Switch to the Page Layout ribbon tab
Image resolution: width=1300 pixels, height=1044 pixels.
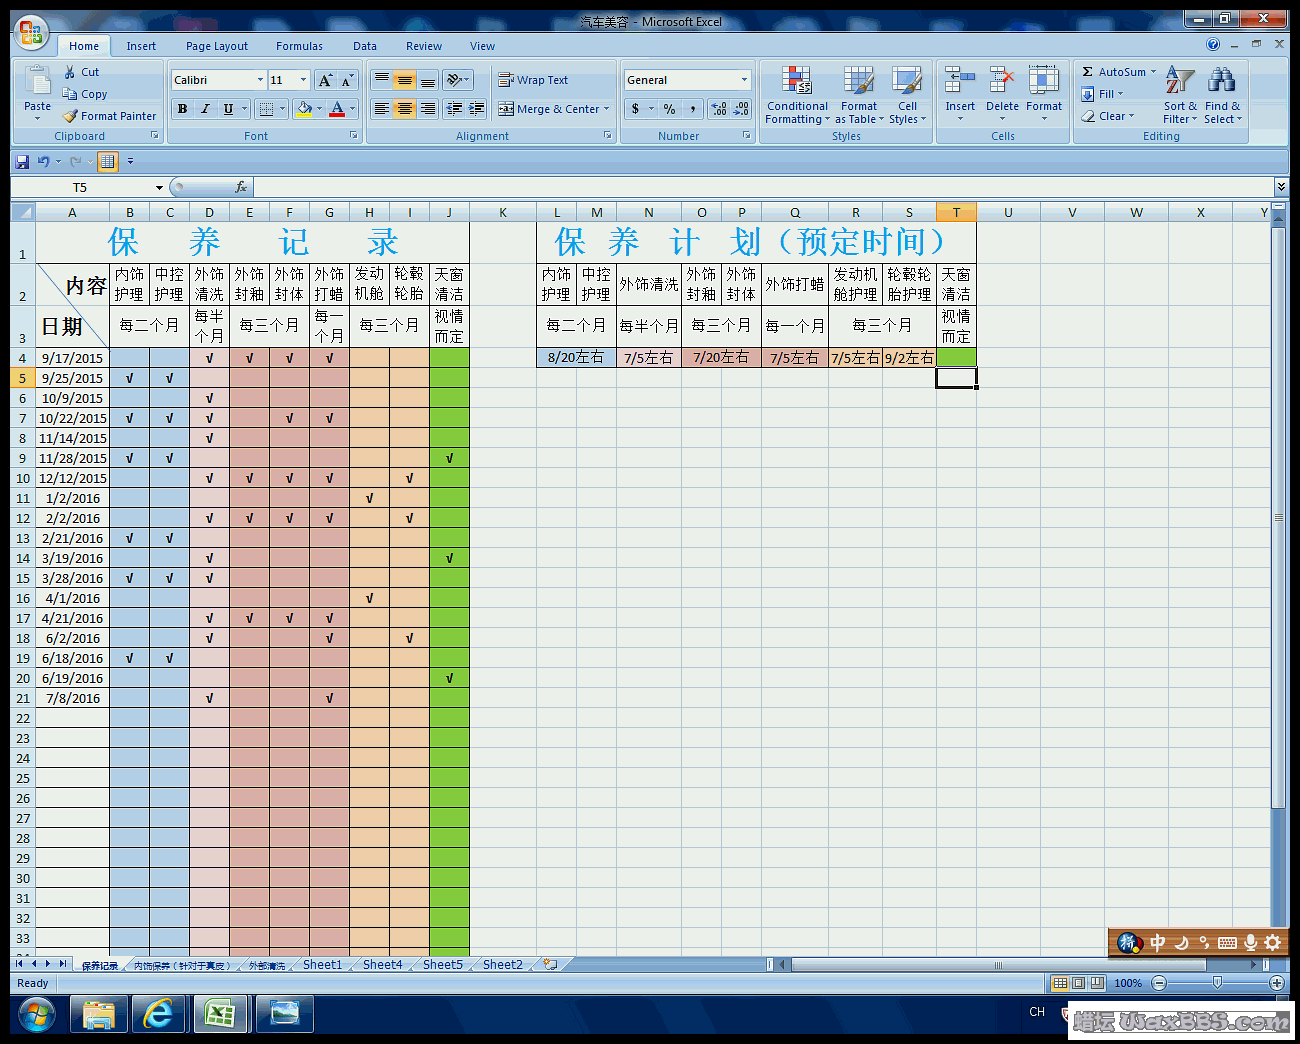click(x=216, y=46)
